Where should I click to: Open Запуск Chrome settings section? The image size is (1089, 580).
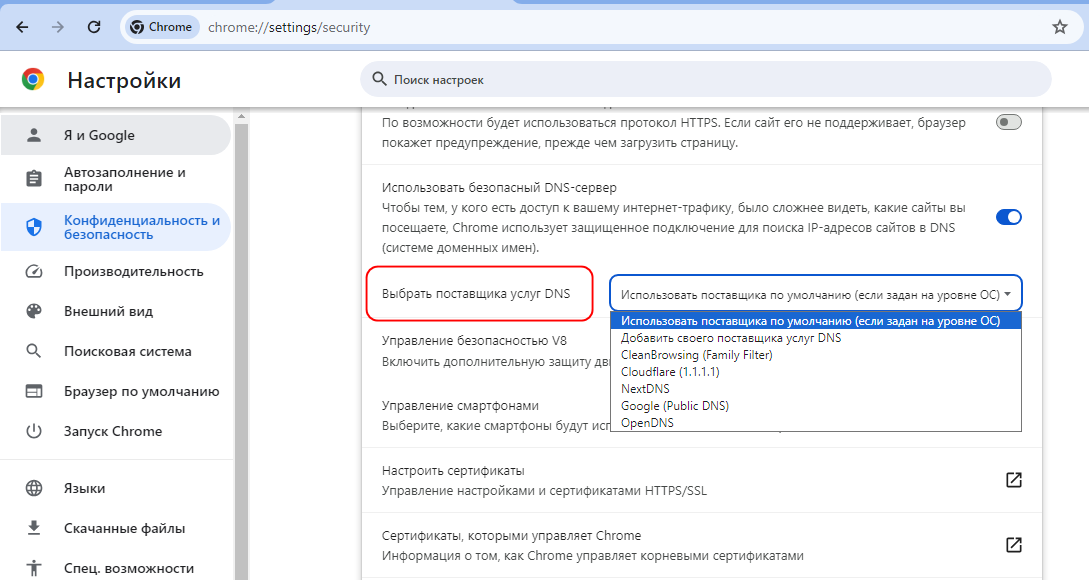point(116,431)
